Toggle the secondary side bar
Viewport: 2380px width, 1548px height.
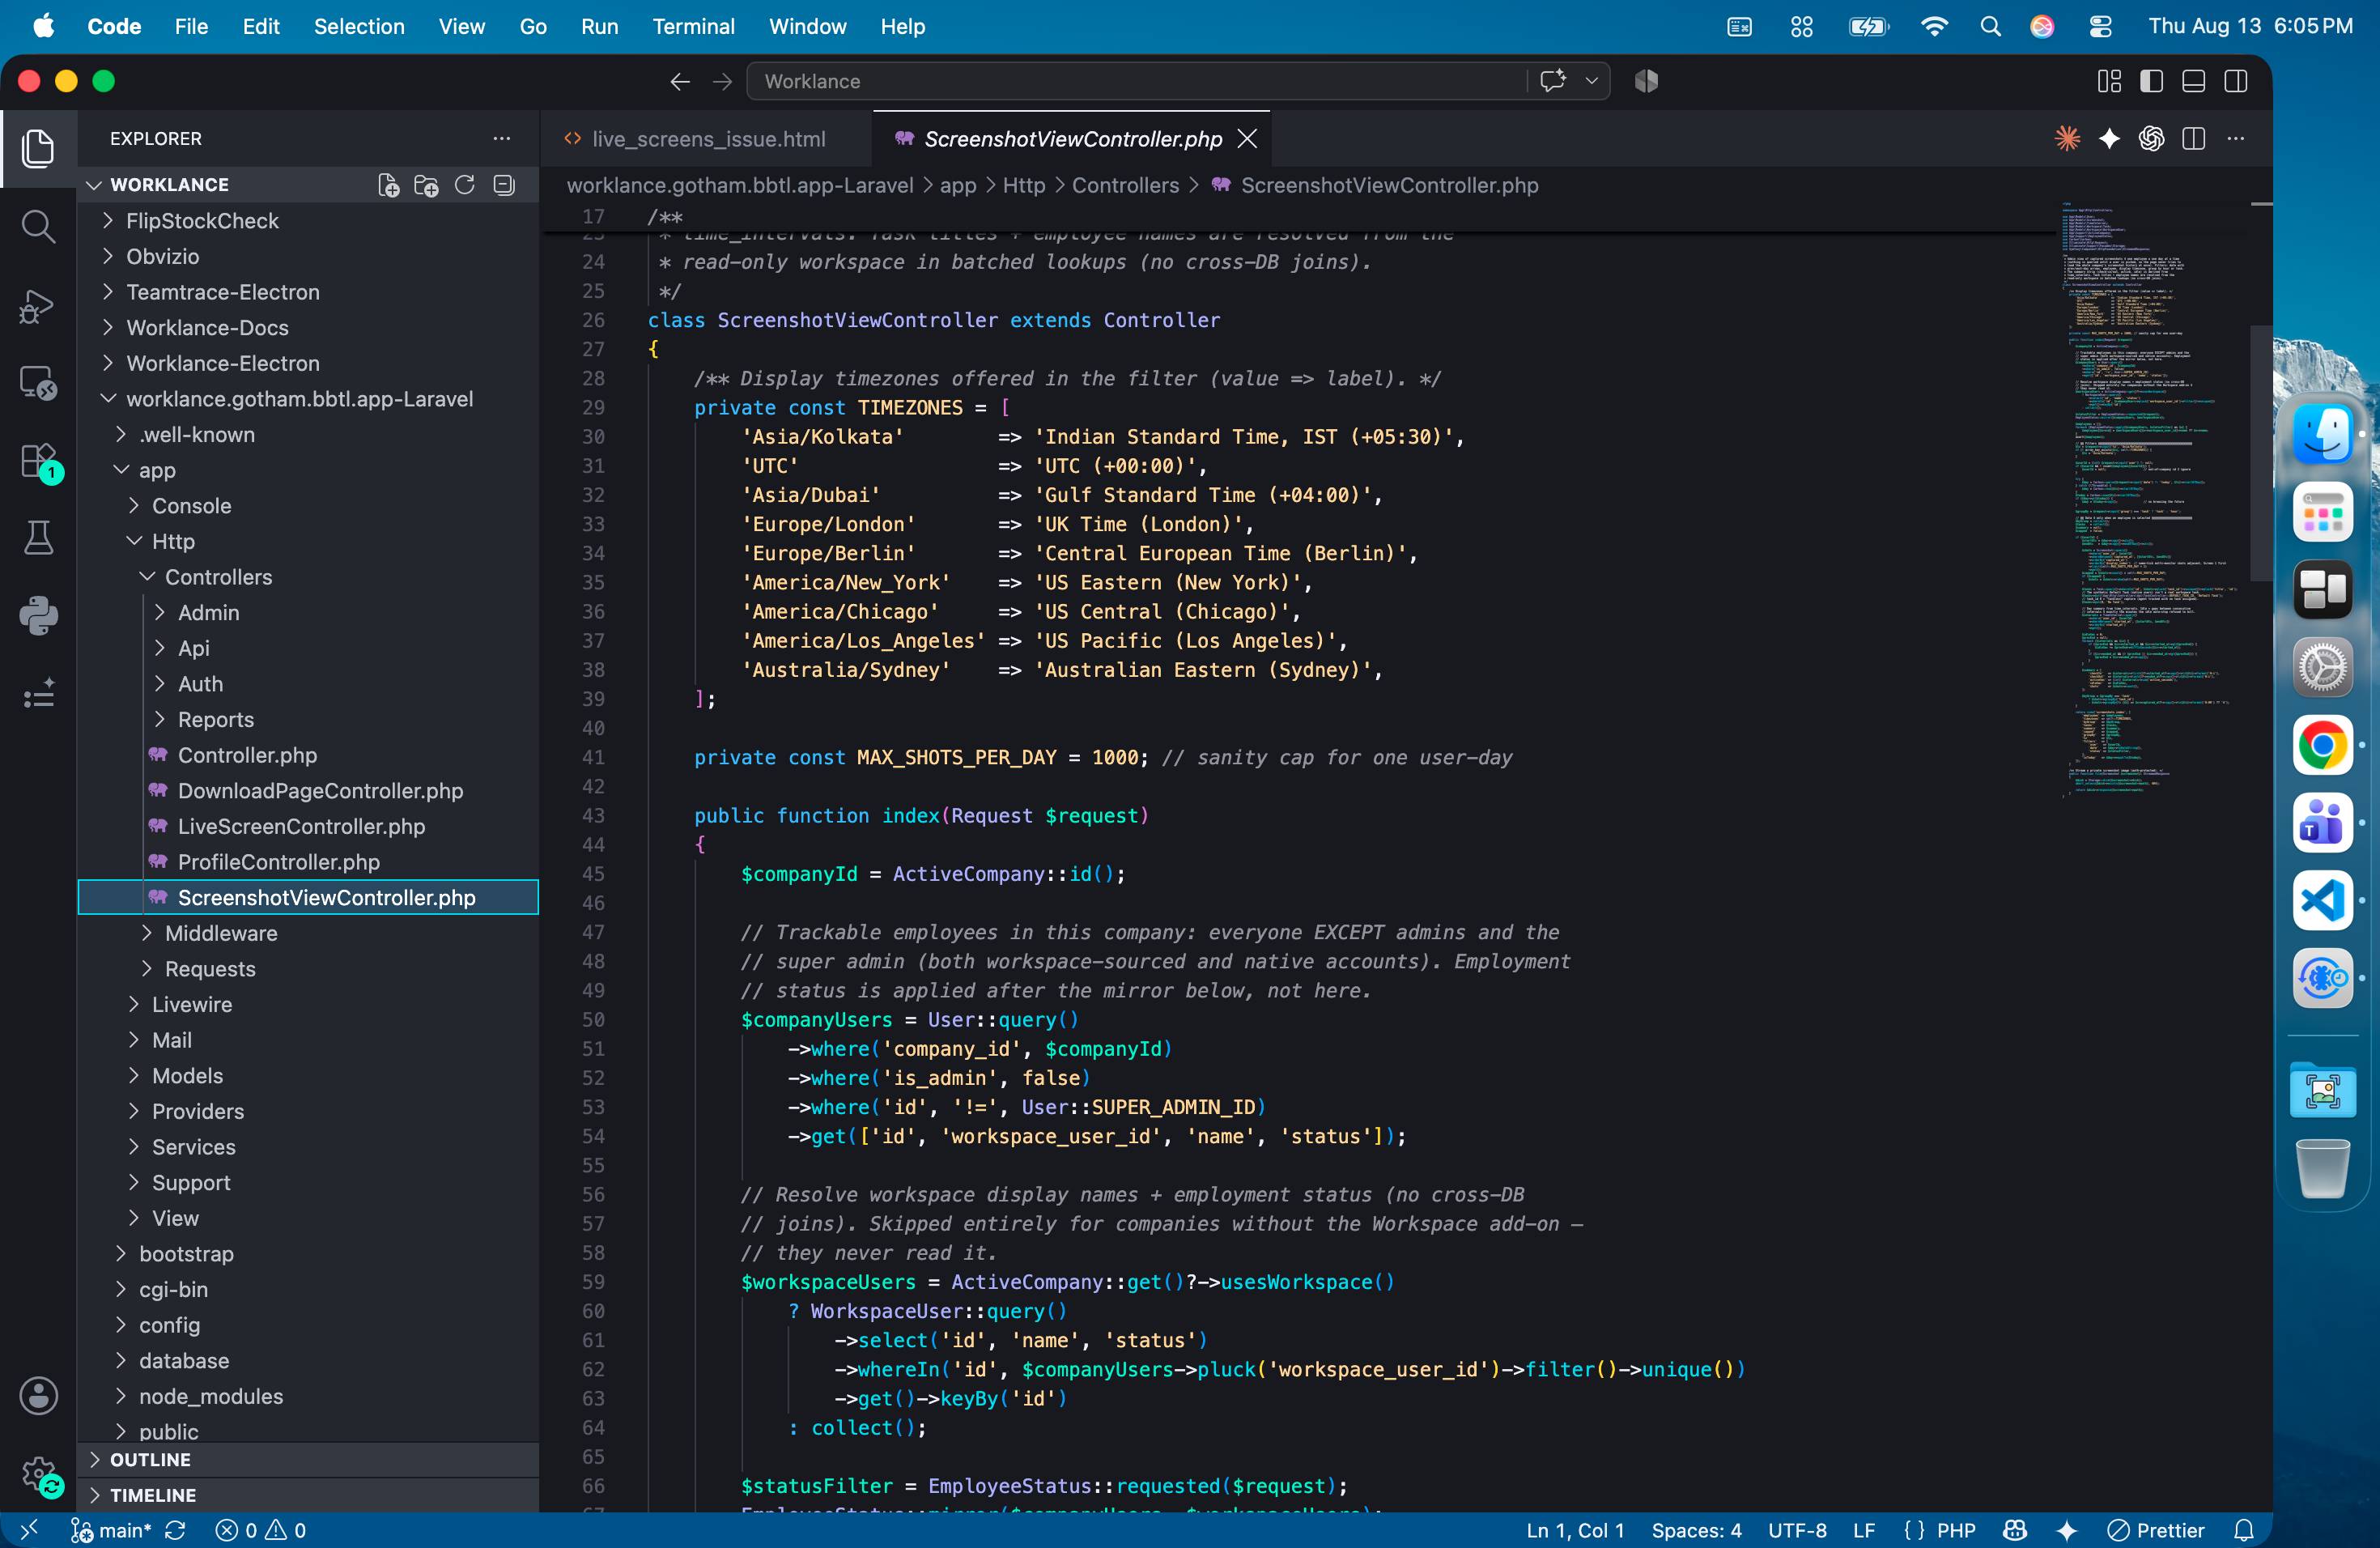pos(2235,81)
